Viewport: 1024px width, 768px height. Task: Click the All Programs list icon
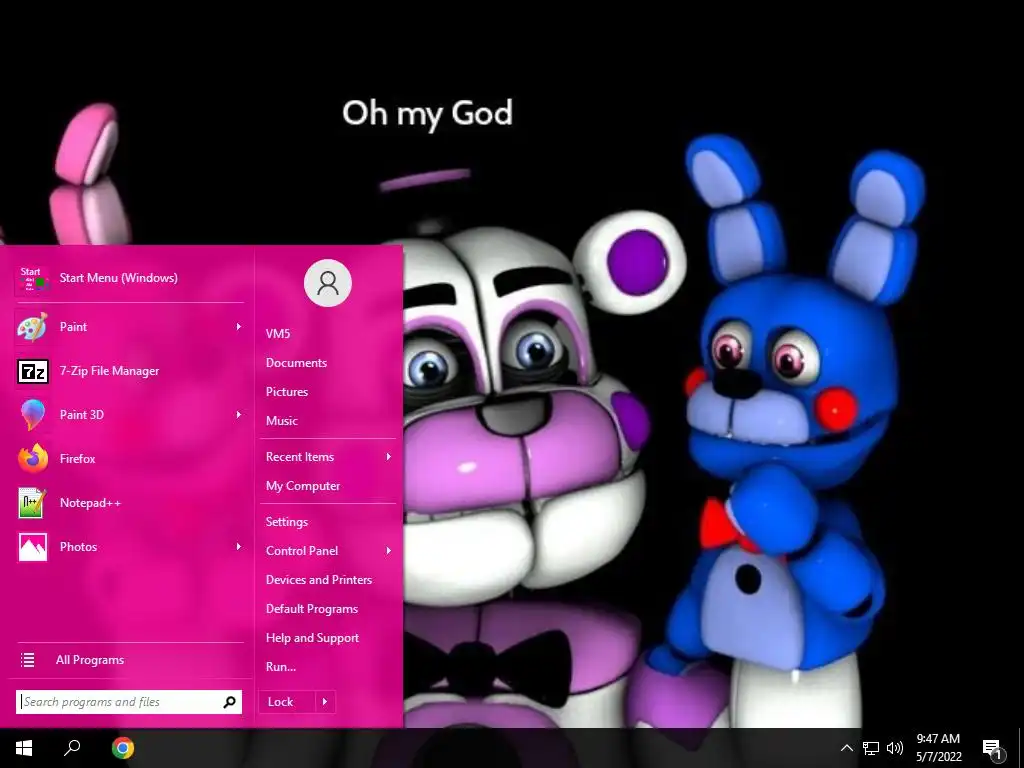27,660
